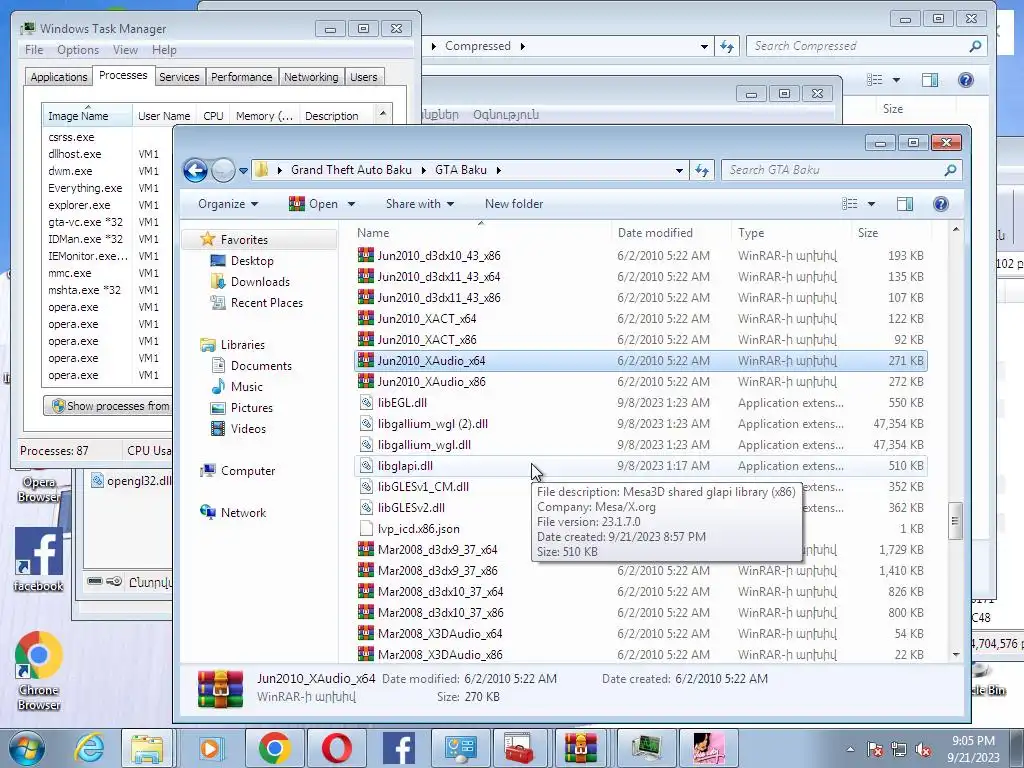Expand the Open button dropdown arrow
The height and width of the screenshot is (768, 1024).
tap(351, 204)
